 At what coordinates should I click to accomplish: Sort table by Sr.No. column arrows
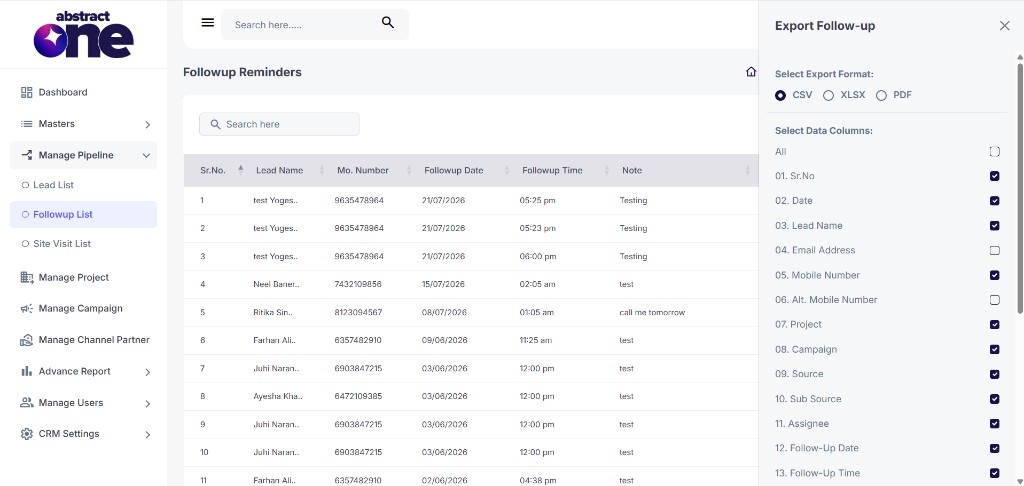coord(240,170)
